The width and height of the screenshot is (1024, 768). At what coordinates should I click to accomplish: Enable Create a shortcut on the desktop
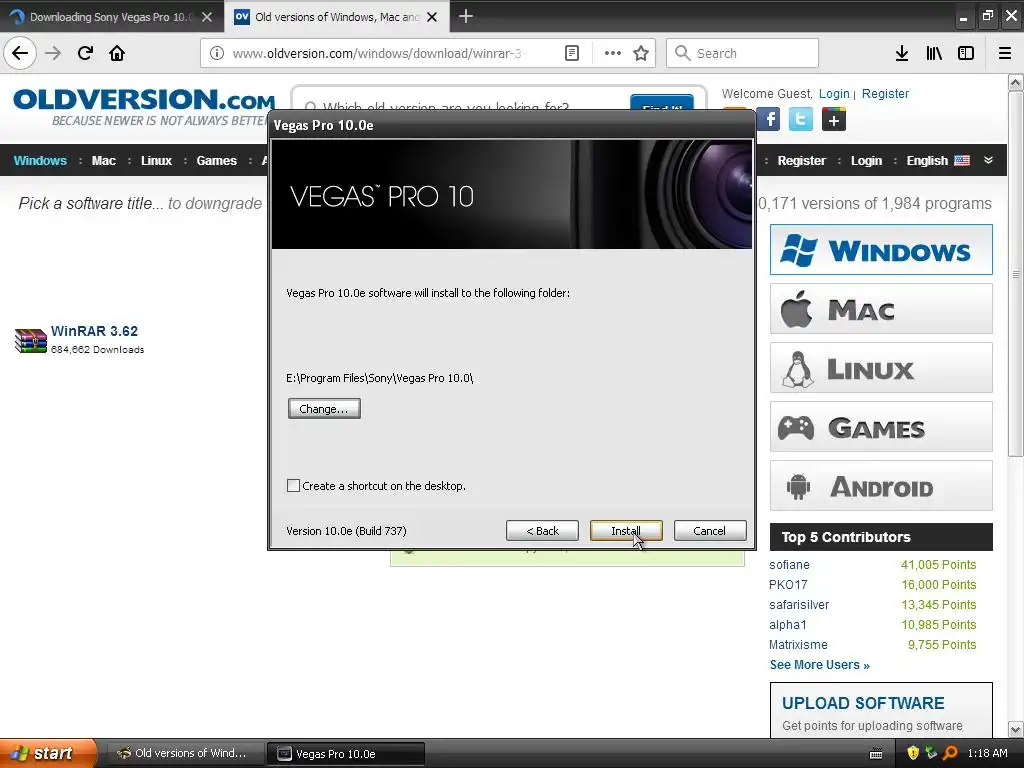click(x=293, y=486)
